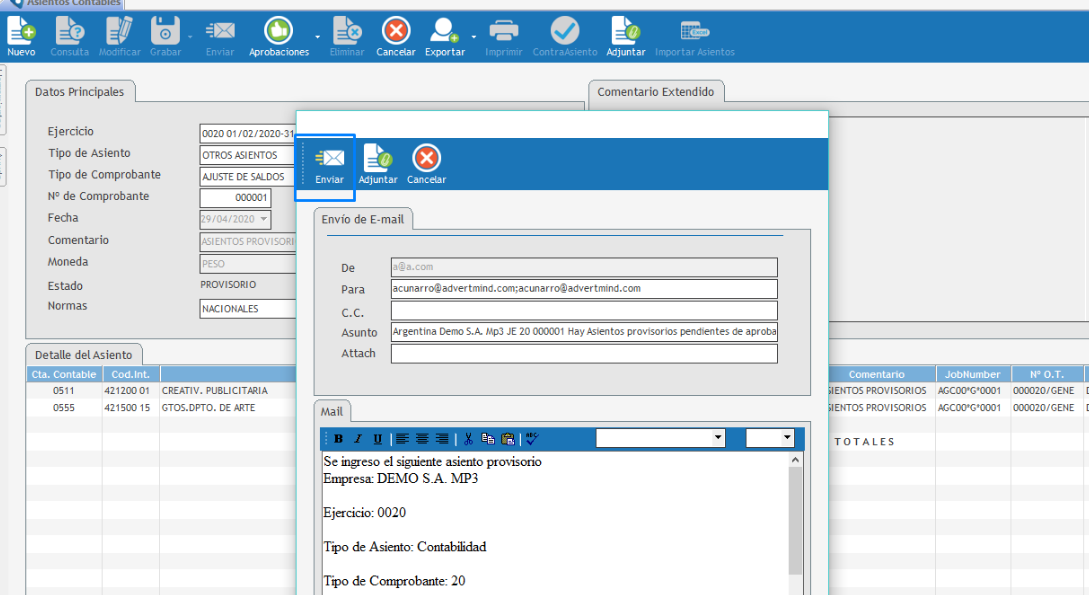Click the Comentario column header
Viewport: 1089px width, 595px height.
876,374
